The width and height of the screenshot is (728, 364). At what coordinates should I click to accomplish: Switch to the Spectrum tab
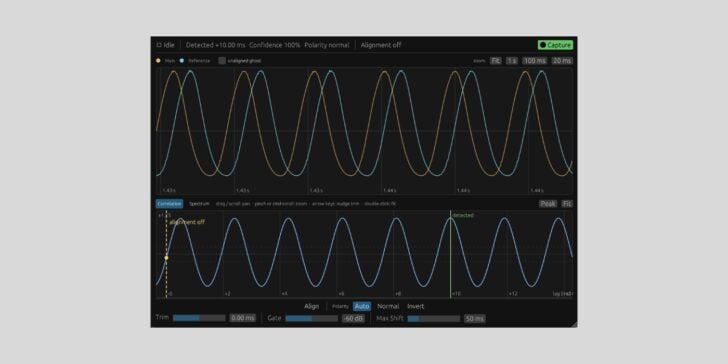(199, 203)
